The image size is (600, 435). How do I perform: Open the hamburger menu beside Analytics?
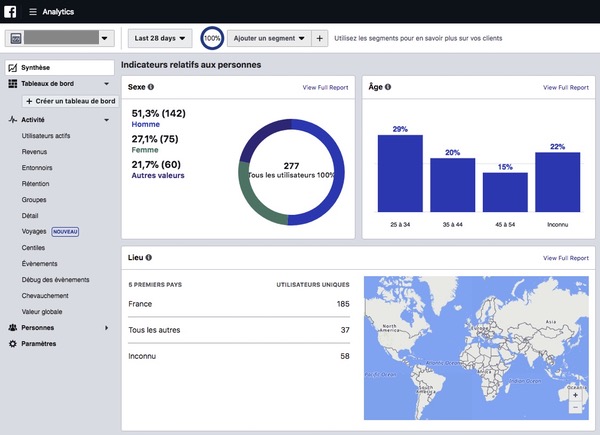[x=33, y=11]
